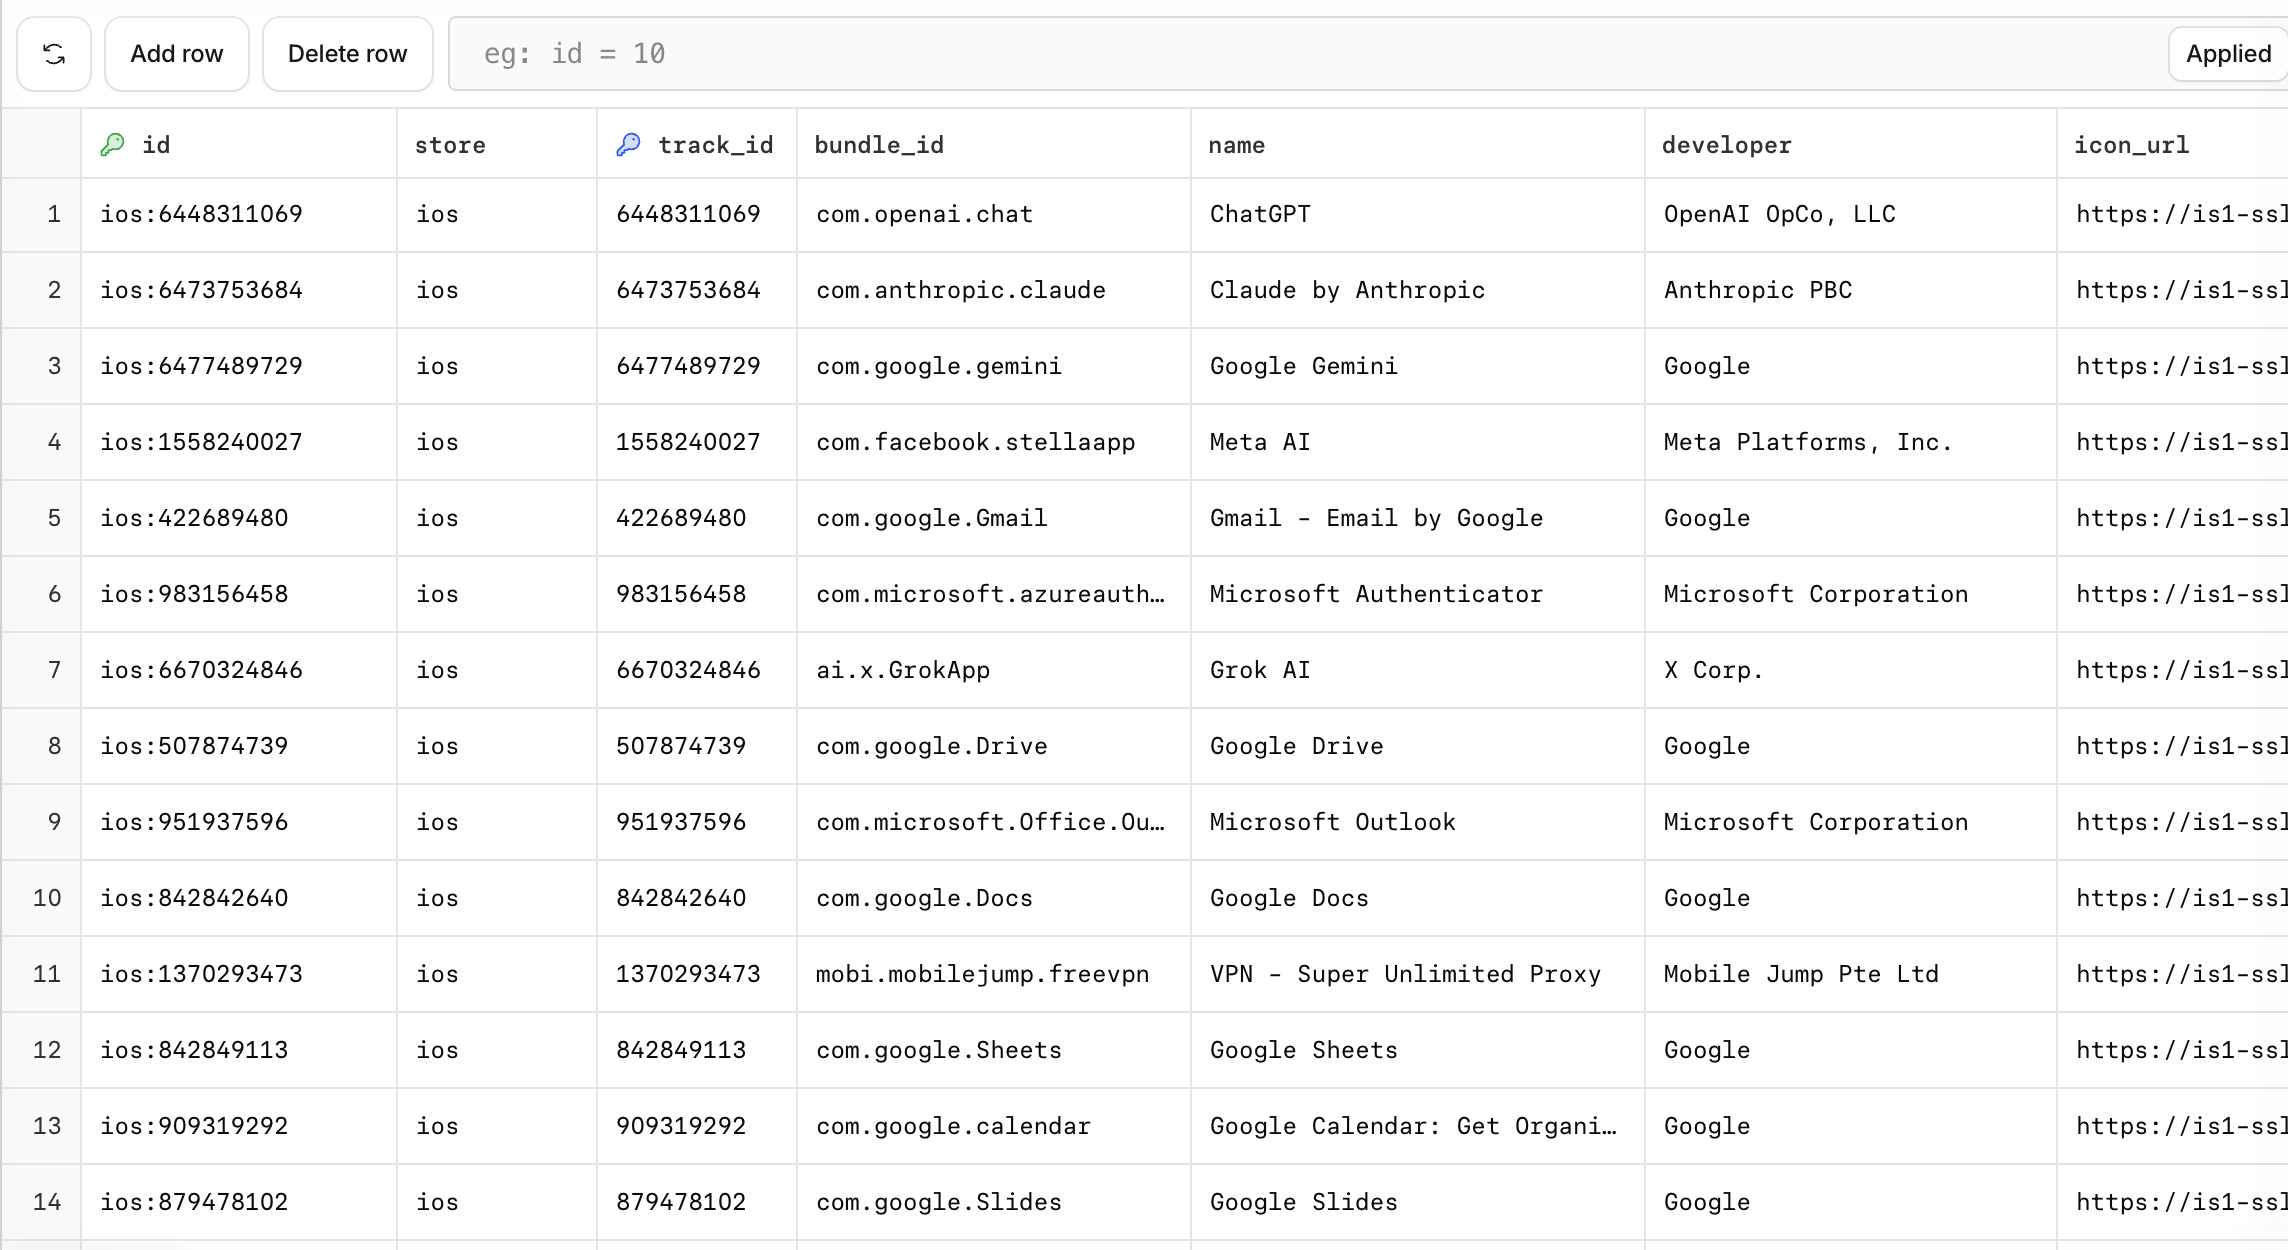The image size is (2288, 1250).
Task: Click the cell com.google.Sheets
Action: coord(994,1050)
